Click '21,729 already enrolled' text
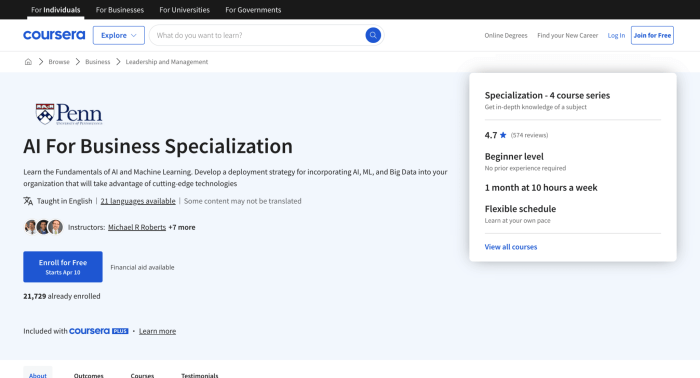Image resolution: width=700 pixels, height=378 pixels. click(x=62, y=296)
